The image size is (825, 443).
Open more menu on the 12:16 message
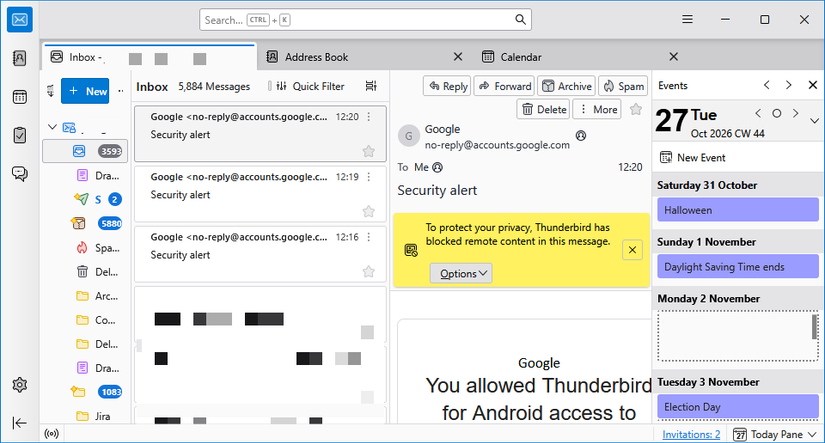[369, 237]
